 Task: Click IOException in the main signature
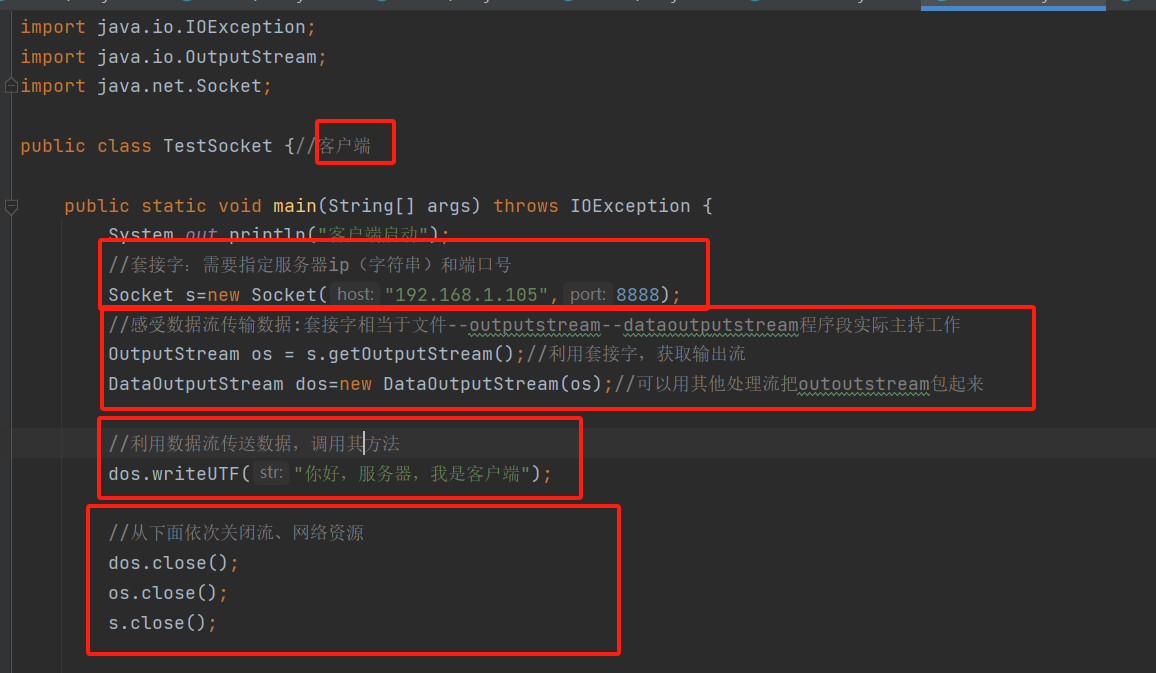[630, 206]
